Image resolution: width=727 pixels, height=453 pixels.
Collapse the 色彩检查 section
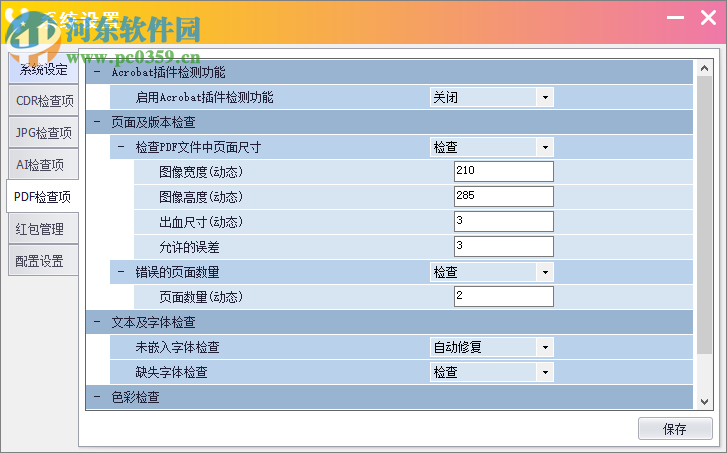pyautogui.click(x=97, y=397)
